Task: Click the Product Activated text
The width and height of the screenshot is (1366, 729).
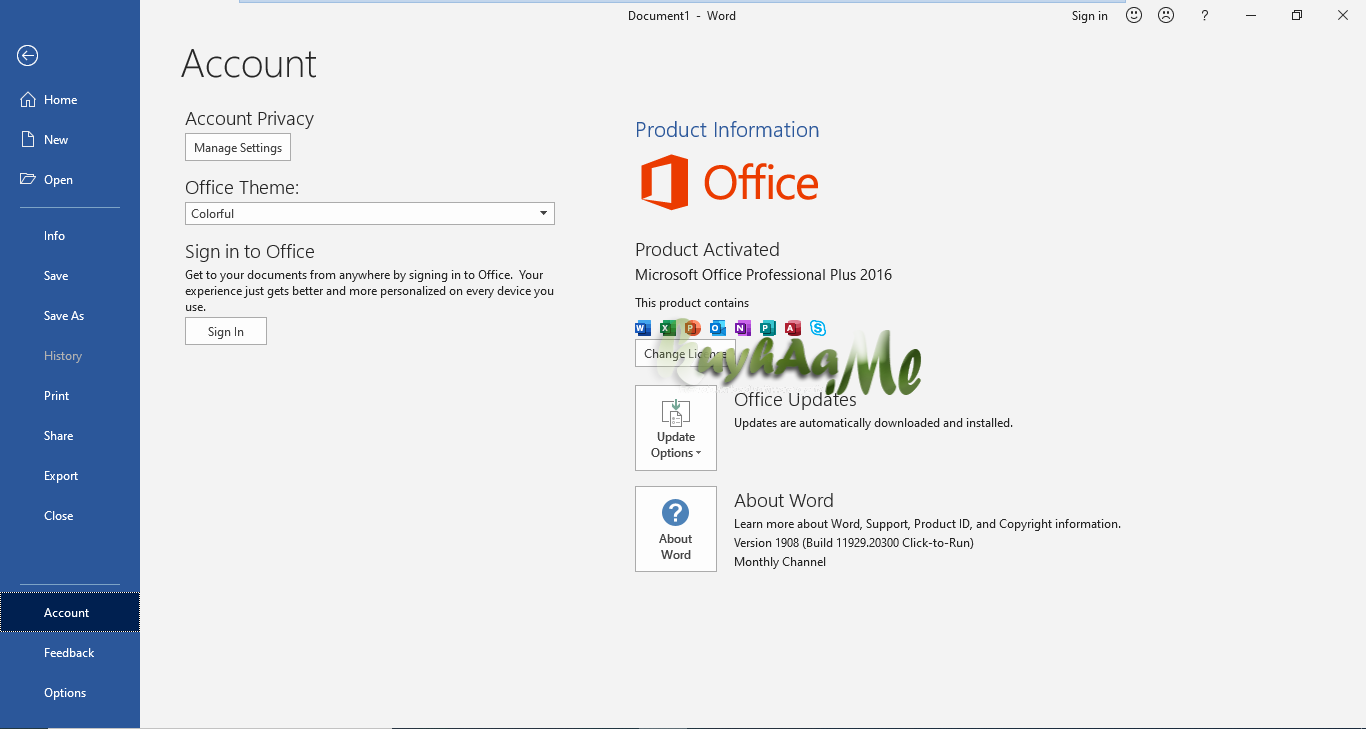Action: [x=707, y=250]
